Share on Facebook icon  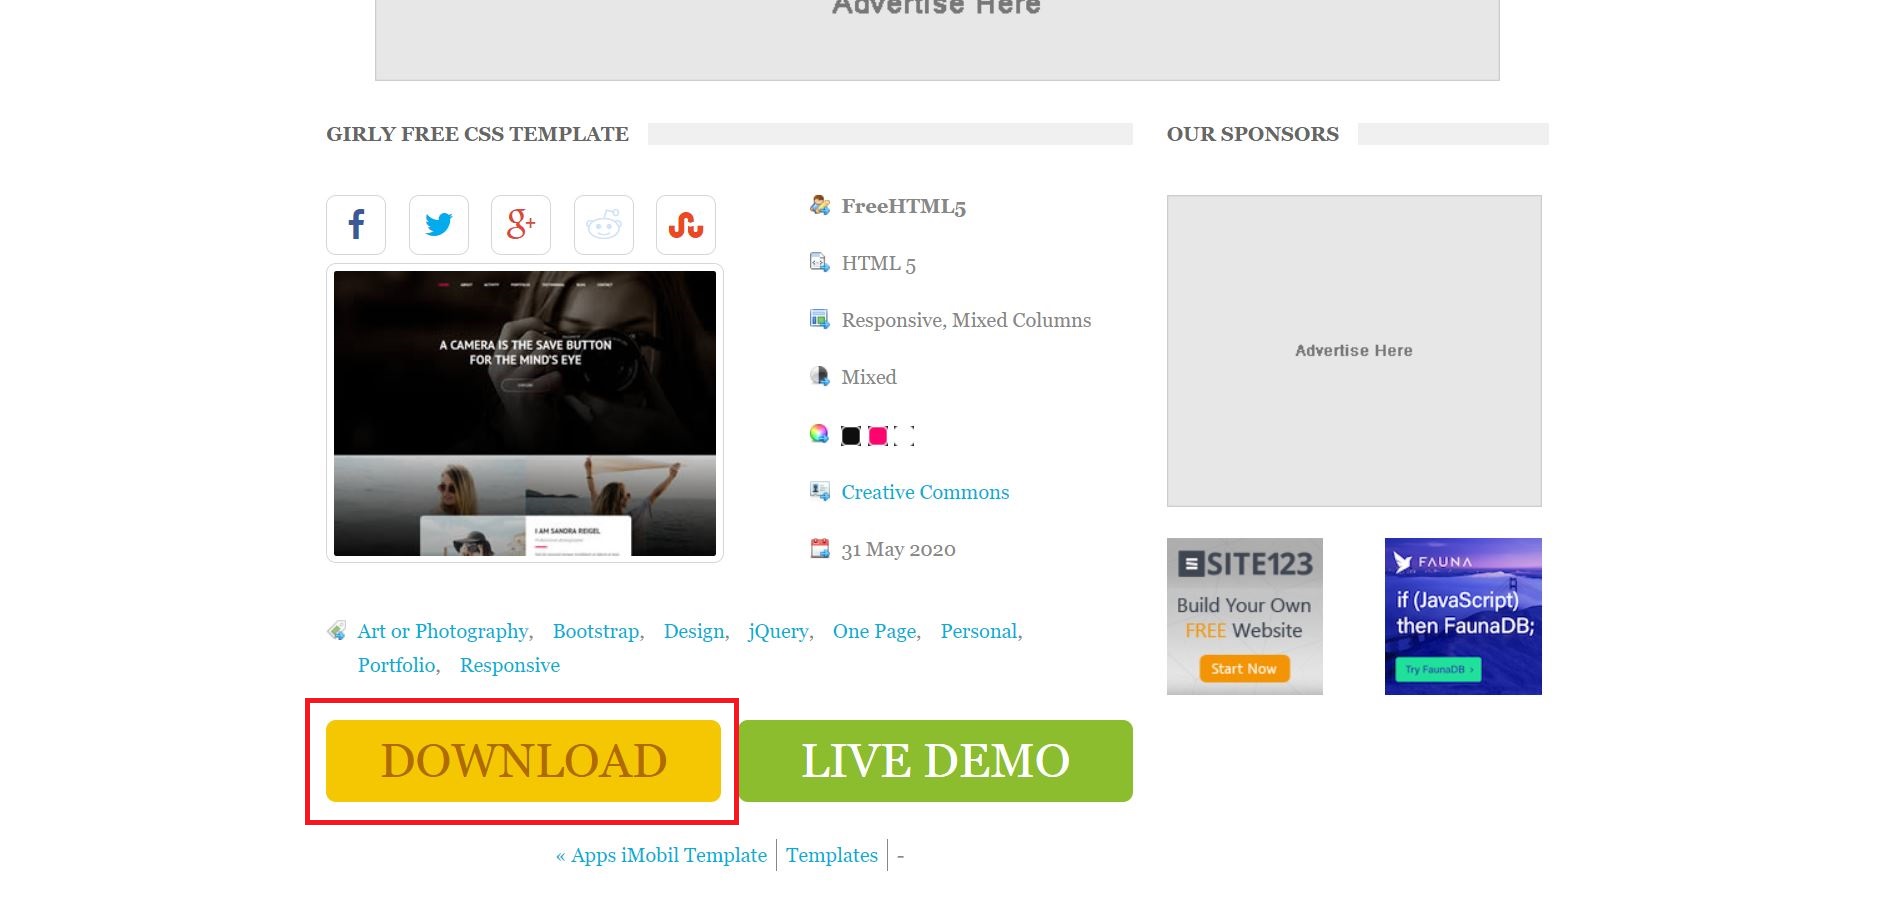pyautogui.click(x=356, y=225)
